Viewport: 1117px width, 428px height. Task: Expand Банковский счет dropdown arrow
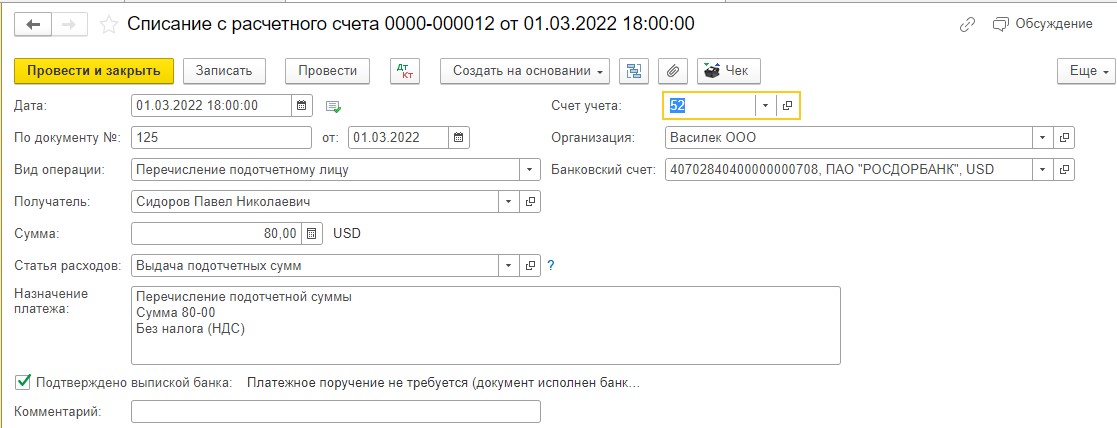tap(1043, 169)
